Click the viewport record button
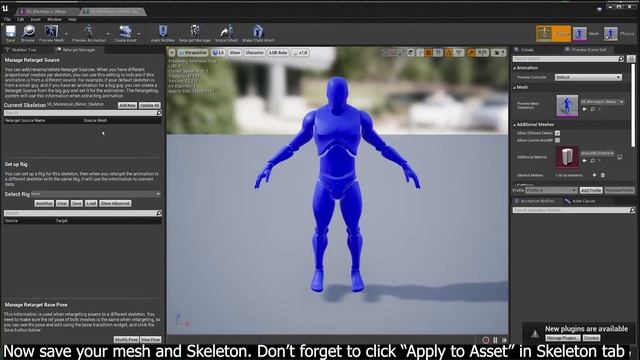 point(485,340)
